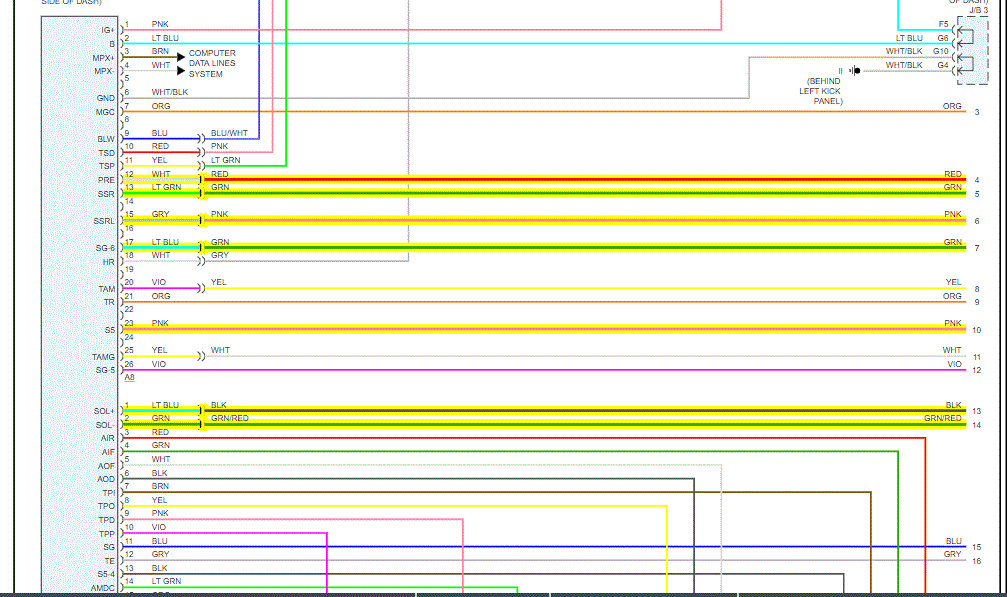
Task: Click the TSP terminal label
Action: tap(107, 166)
